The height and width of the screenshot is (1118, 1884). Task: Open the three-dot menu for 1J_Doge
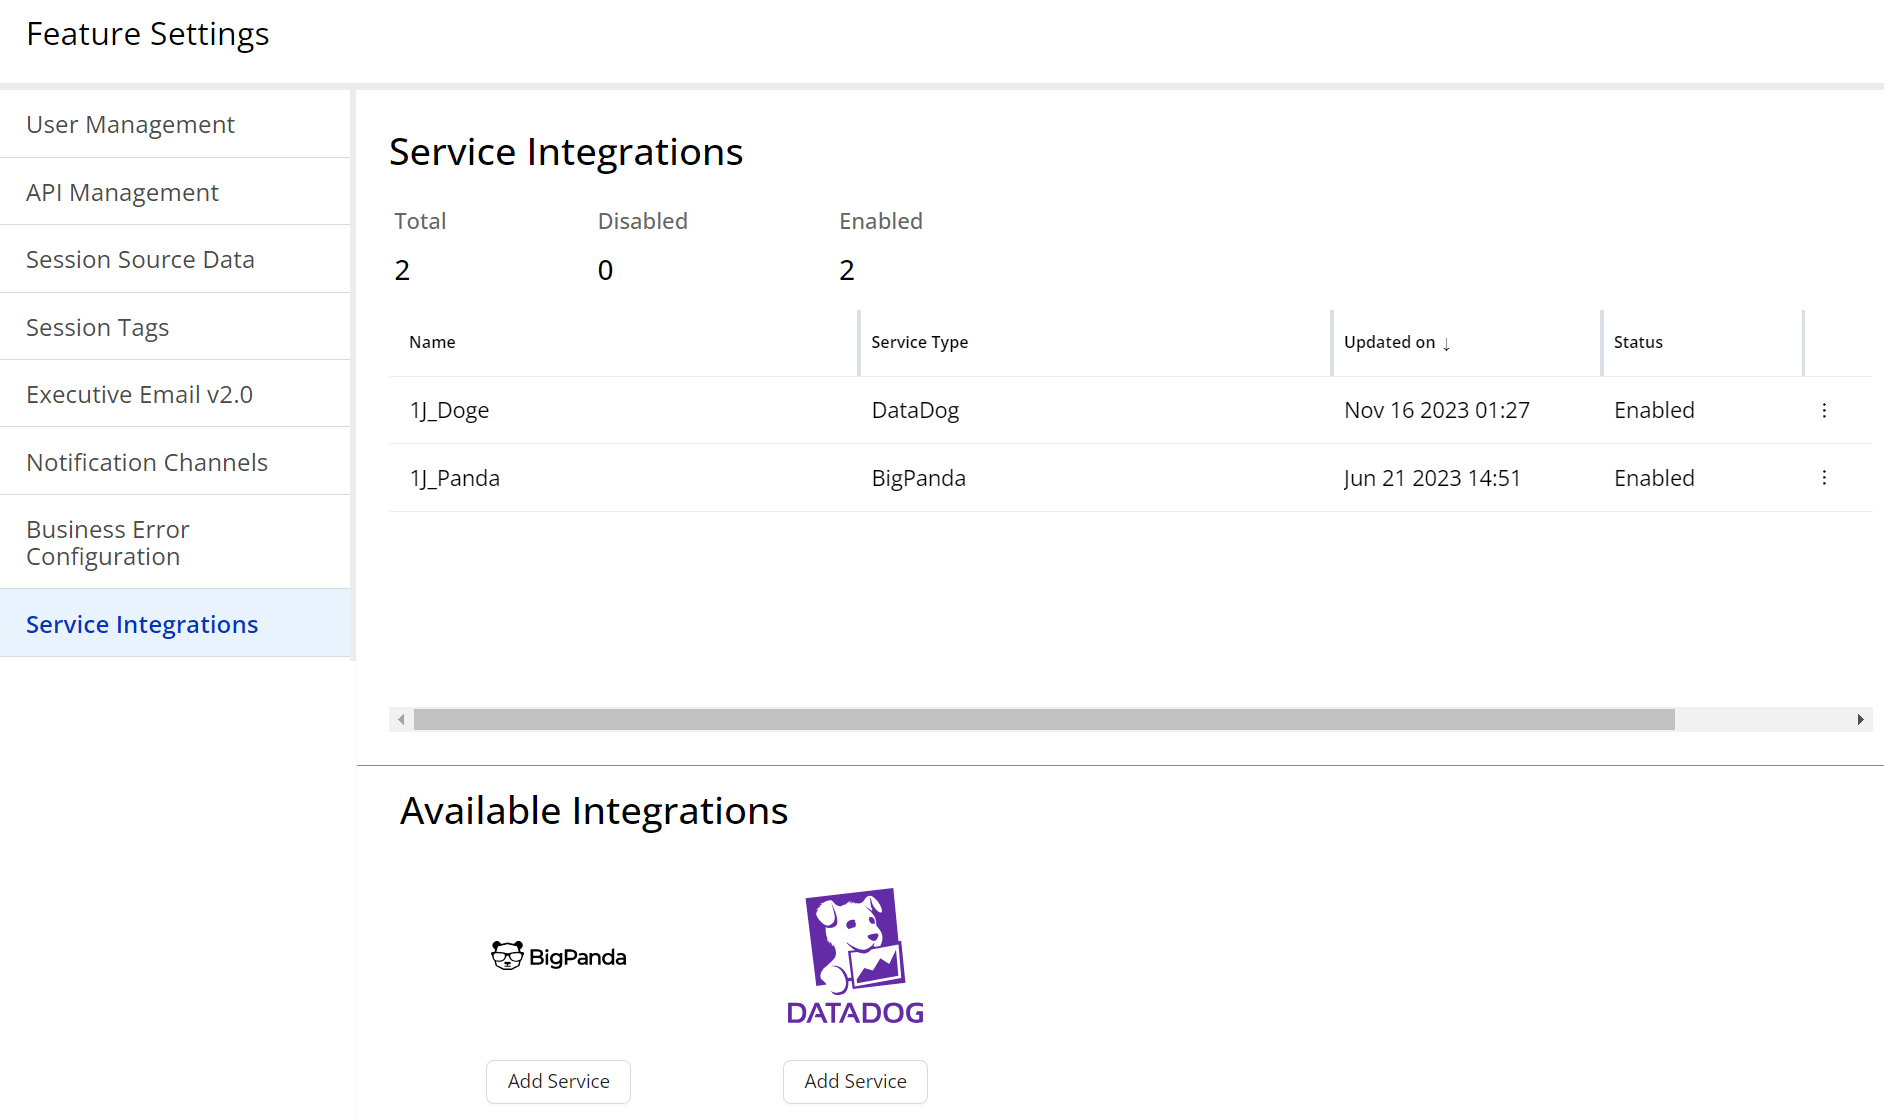[1824, 410]
